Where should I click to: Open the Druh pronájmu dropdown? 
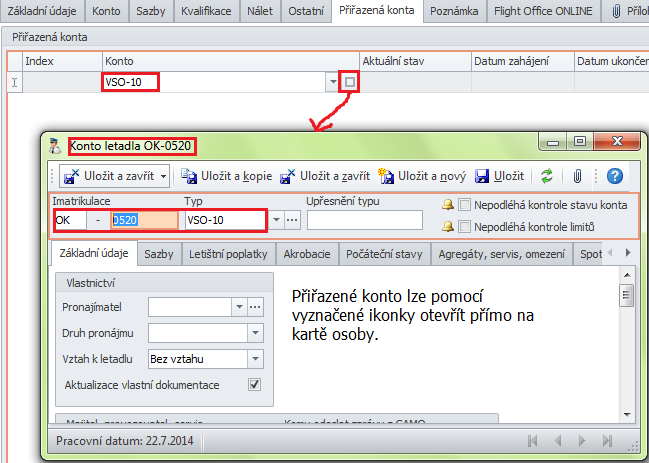255,332
